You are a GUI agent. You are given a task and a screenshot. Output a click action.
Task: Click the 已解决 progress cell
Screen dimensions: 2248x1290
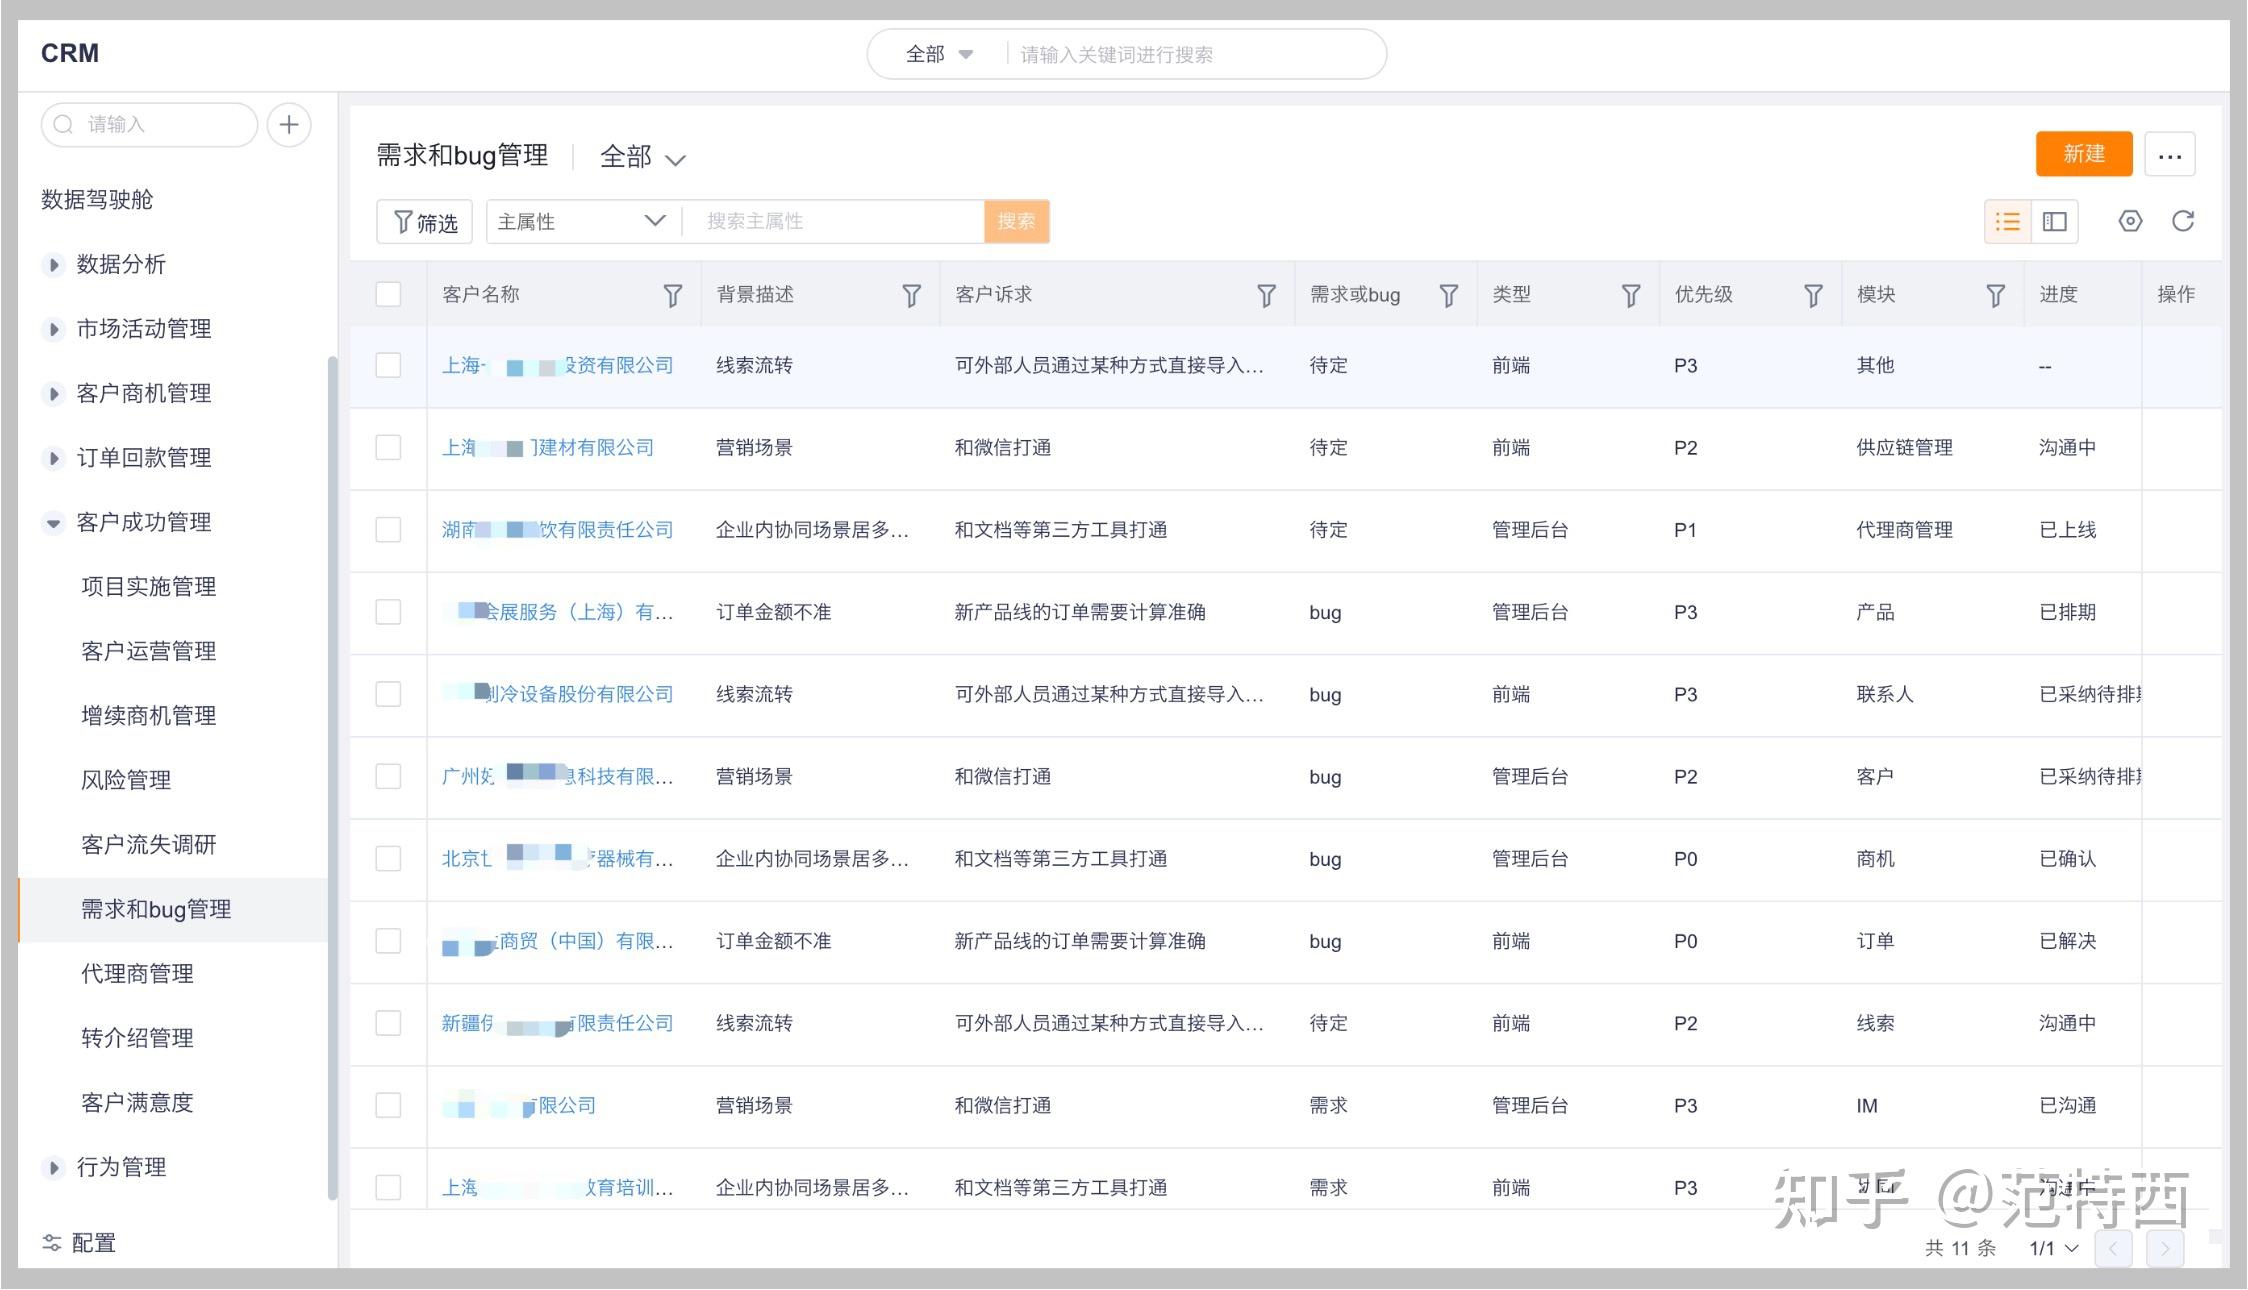(2067, 941)
